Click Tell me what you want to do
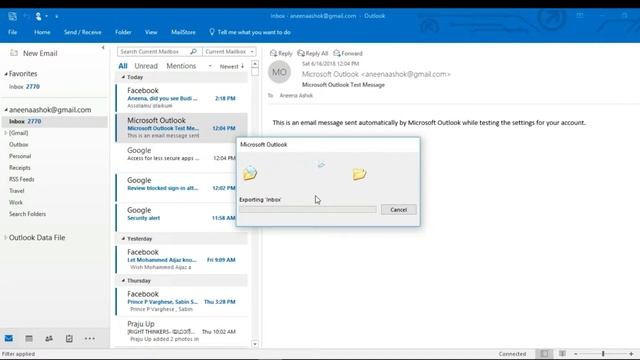 click(x=254, y=32)
